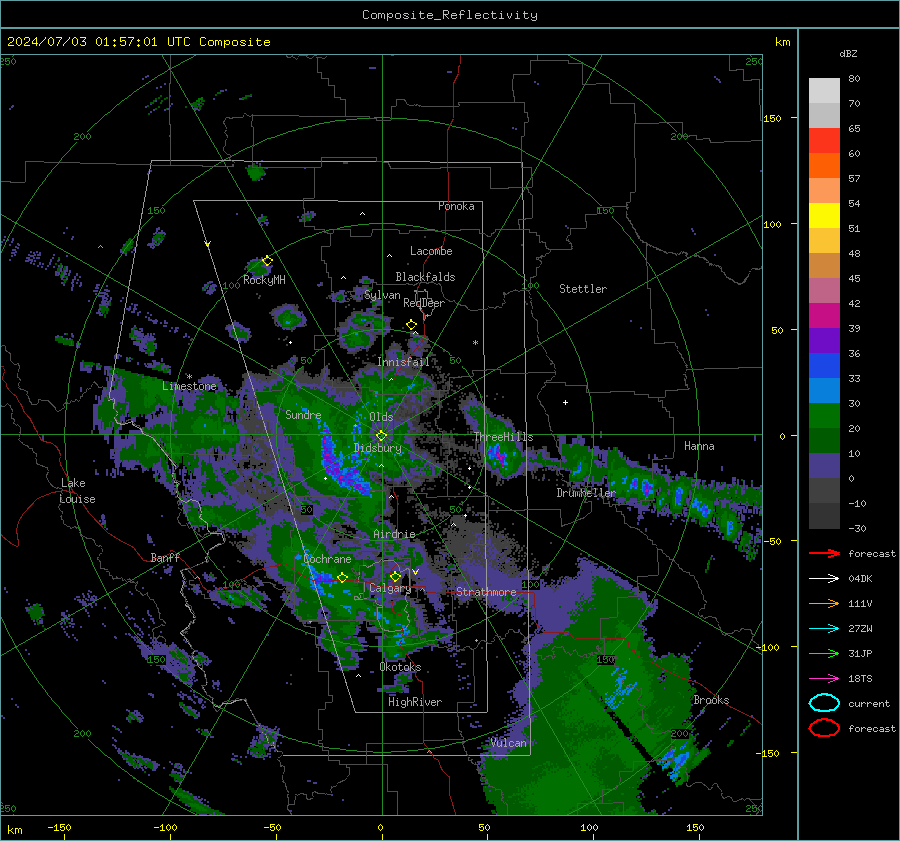Select the Hanna city label
900x841 pixels.
coord(699,446)
